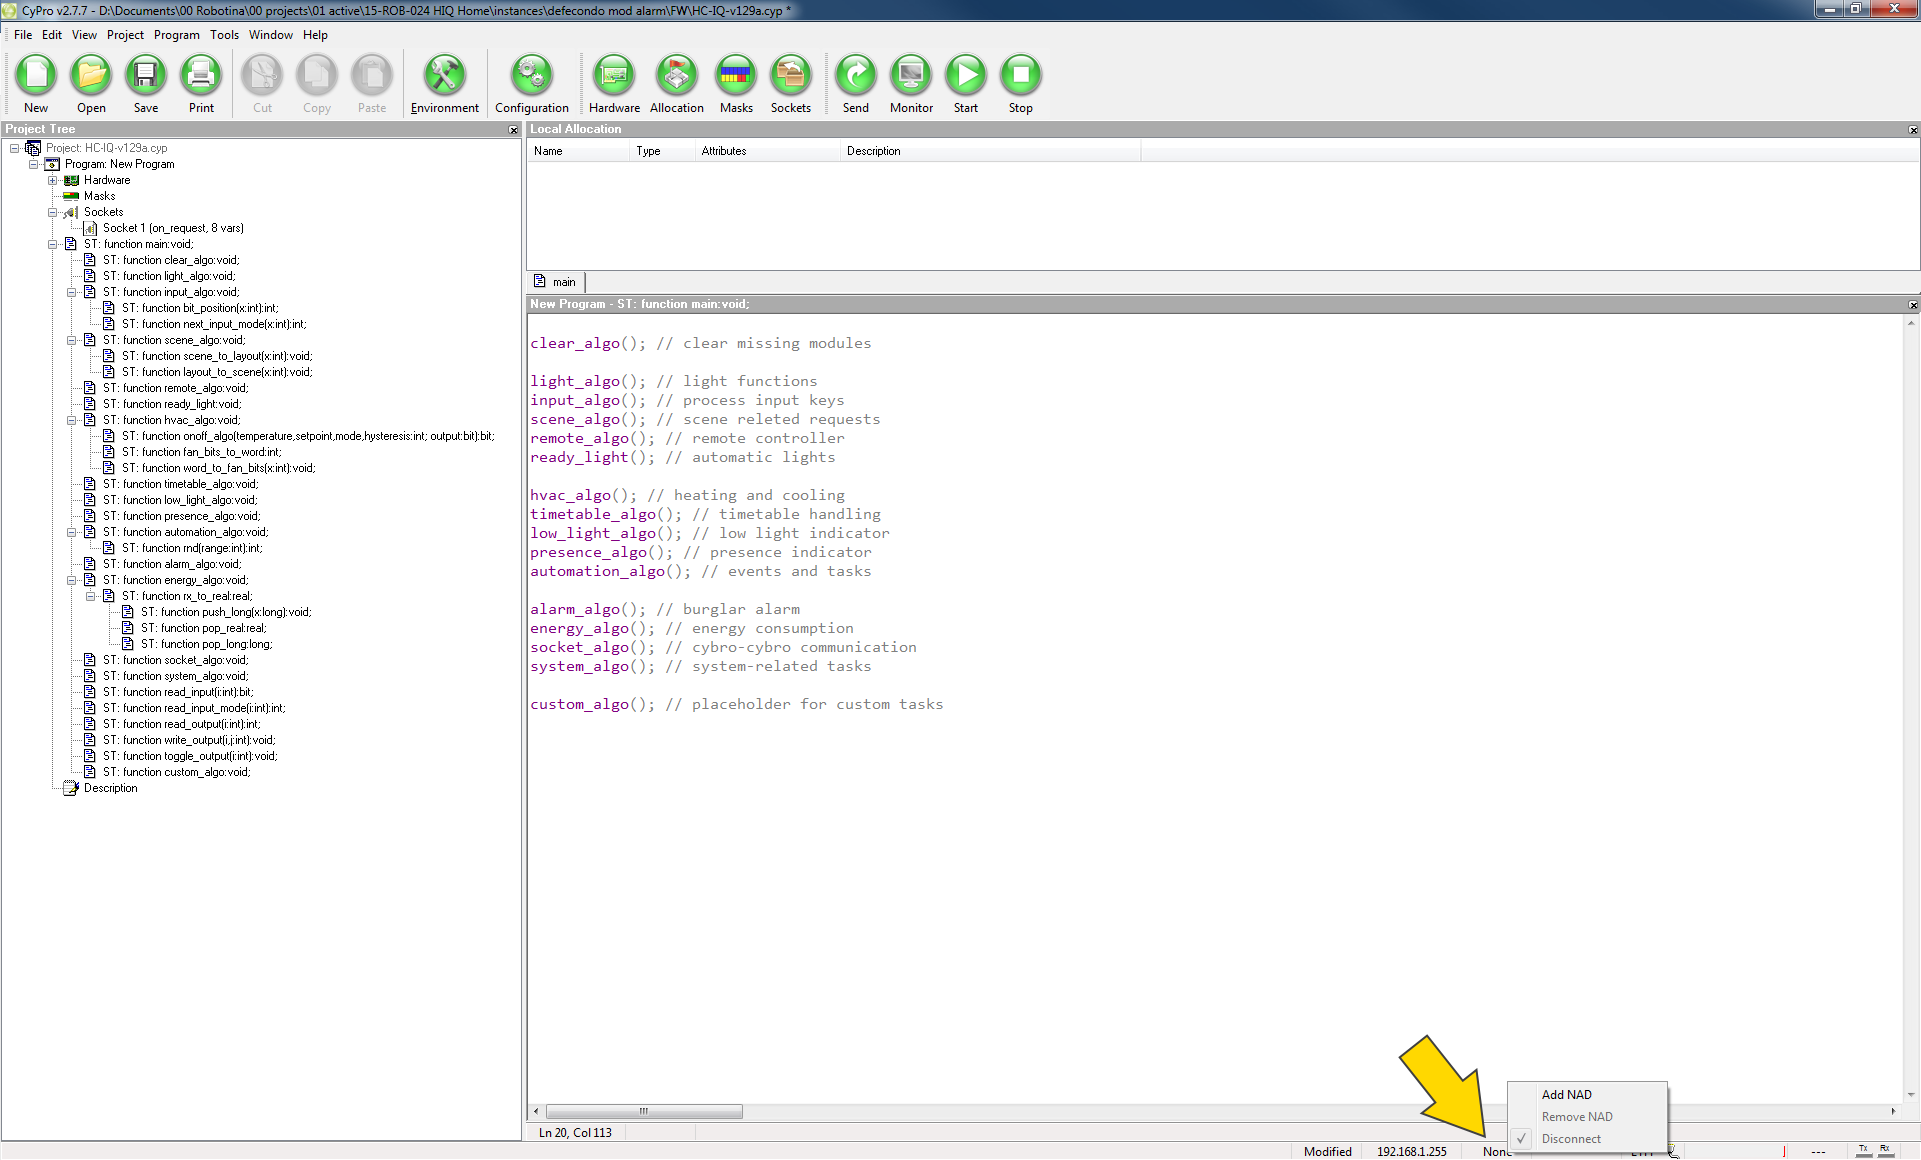1921x1160 pixels.
Task: Open the Masks editor icon
Action: coord(736,75)
